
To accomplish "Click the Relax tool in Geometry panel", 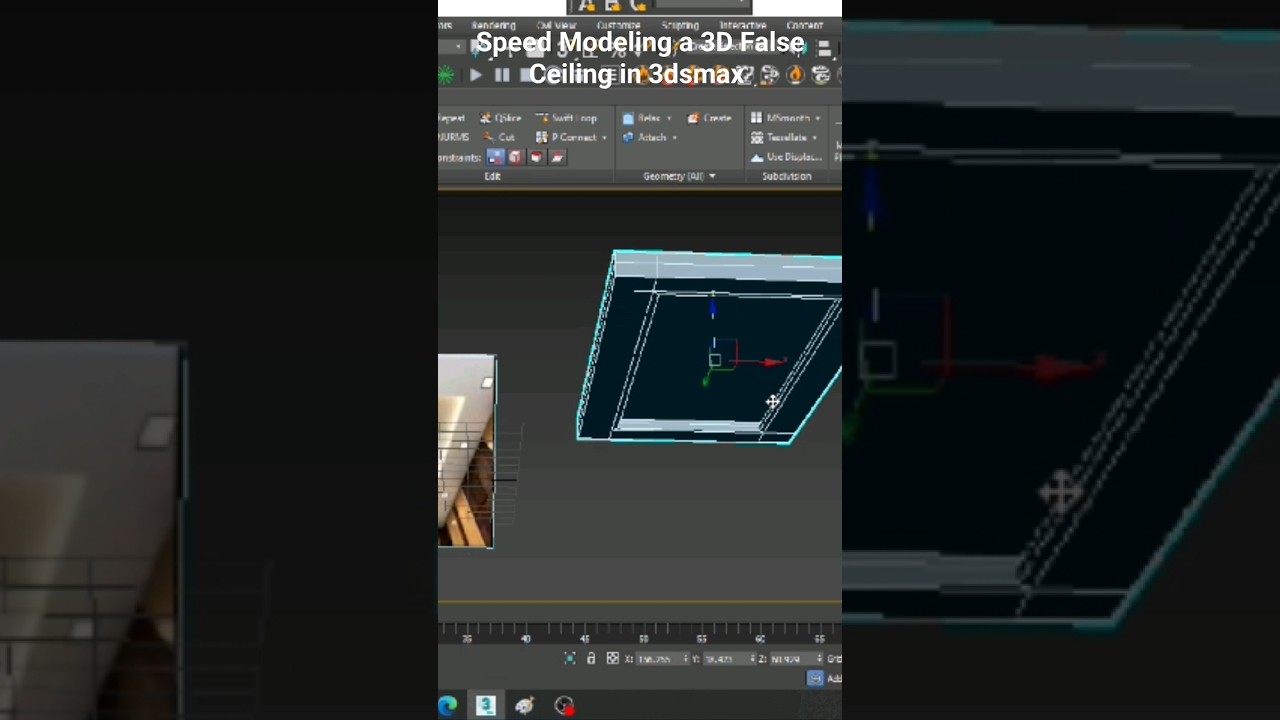I will (641, 118).
